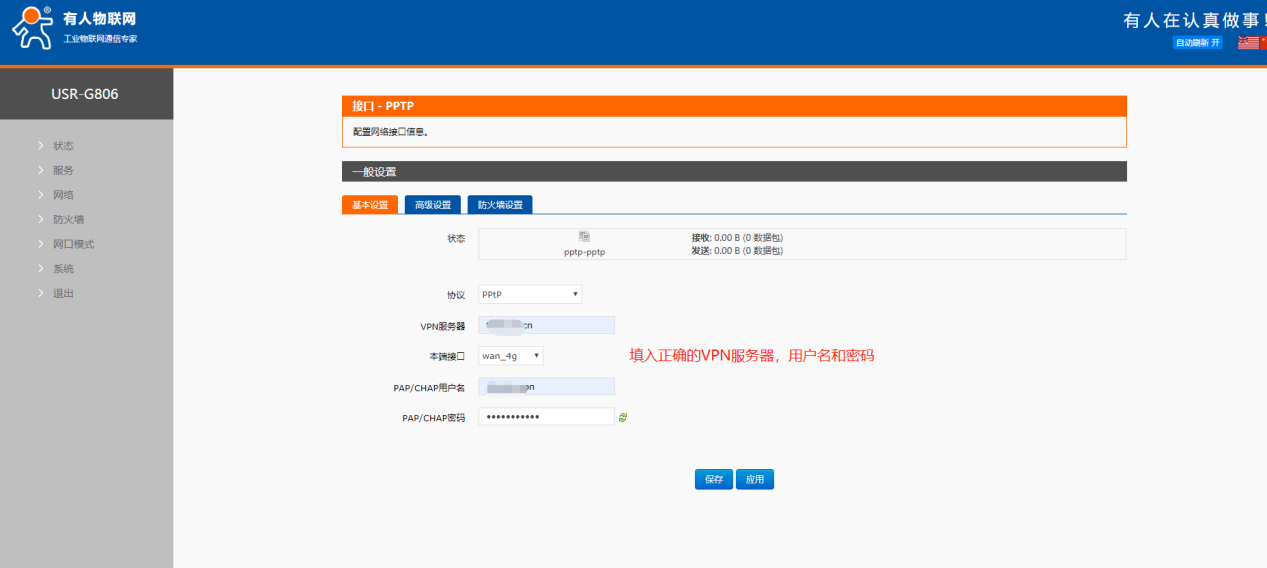Expand the 服务 sidebar section
Image resolution: width=1267 pixels, height=568 pixels.
63,170
